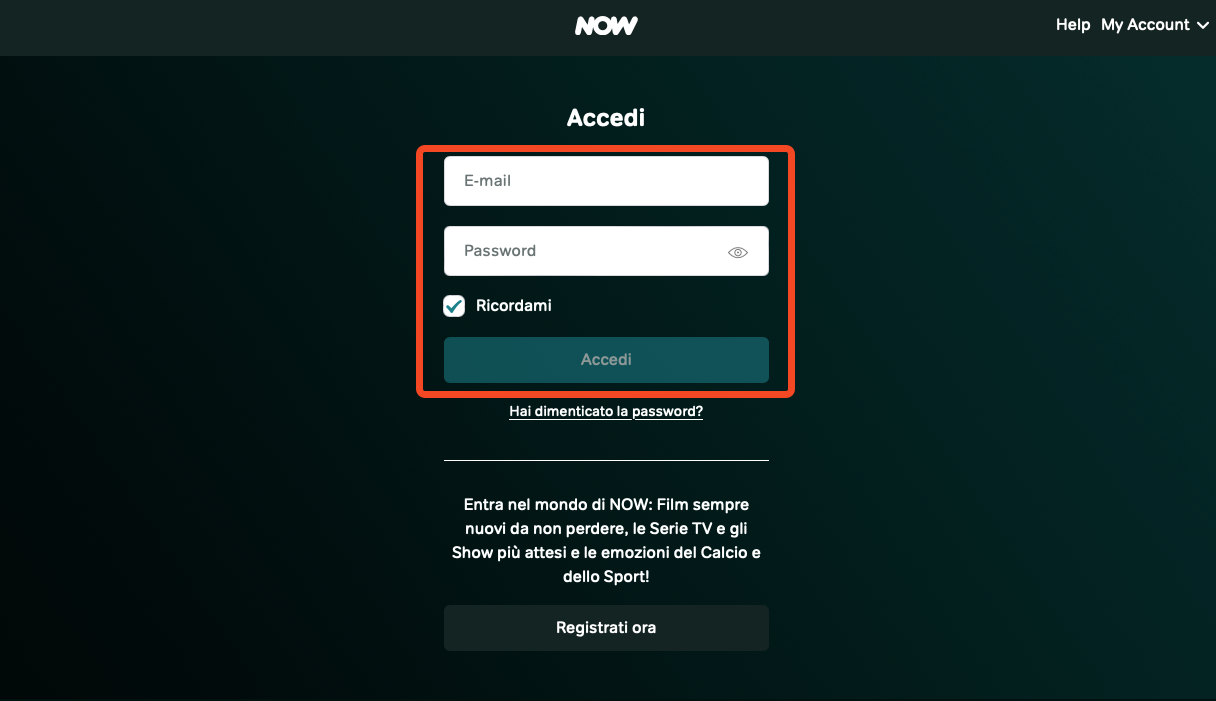
Task: Click the NOW logo in header
Action: click(x=606, y=25)
